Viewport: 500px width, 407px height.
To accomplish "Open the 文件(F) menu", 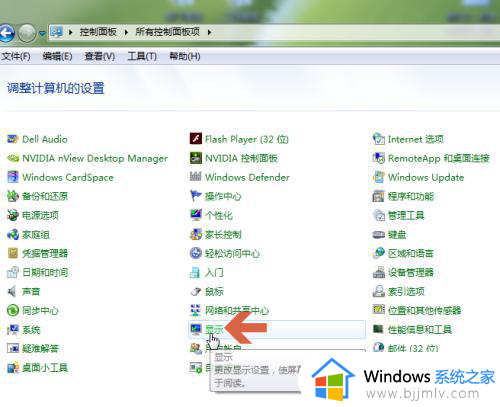I will tap(16, 56).
